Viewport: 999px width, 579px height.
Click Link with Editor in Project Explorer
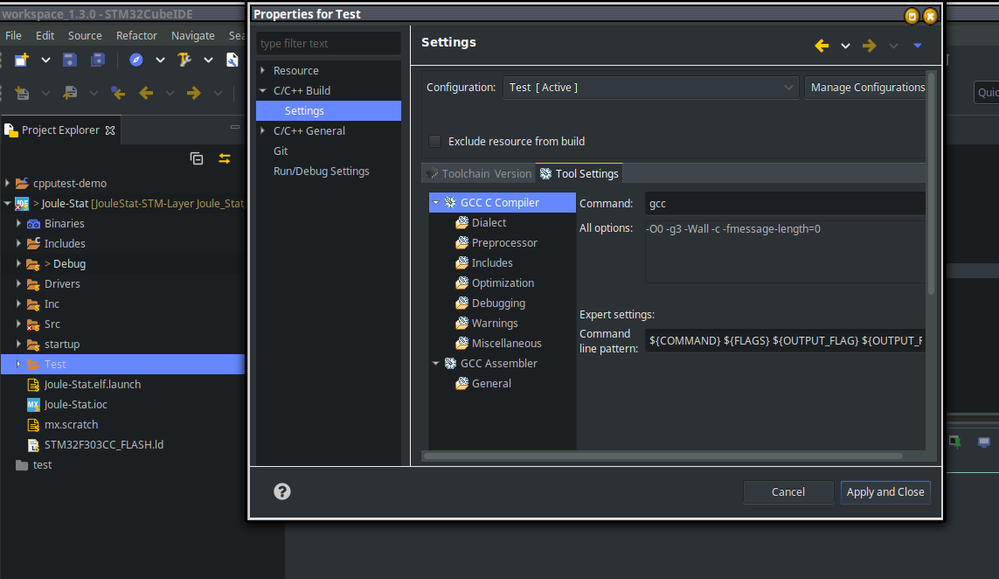tap(224, 159)
